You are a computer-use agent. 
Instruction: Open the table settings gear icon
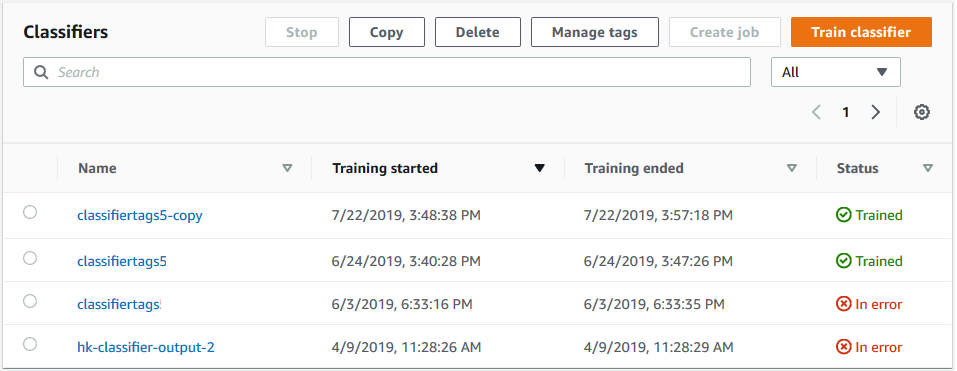[922, 112]
